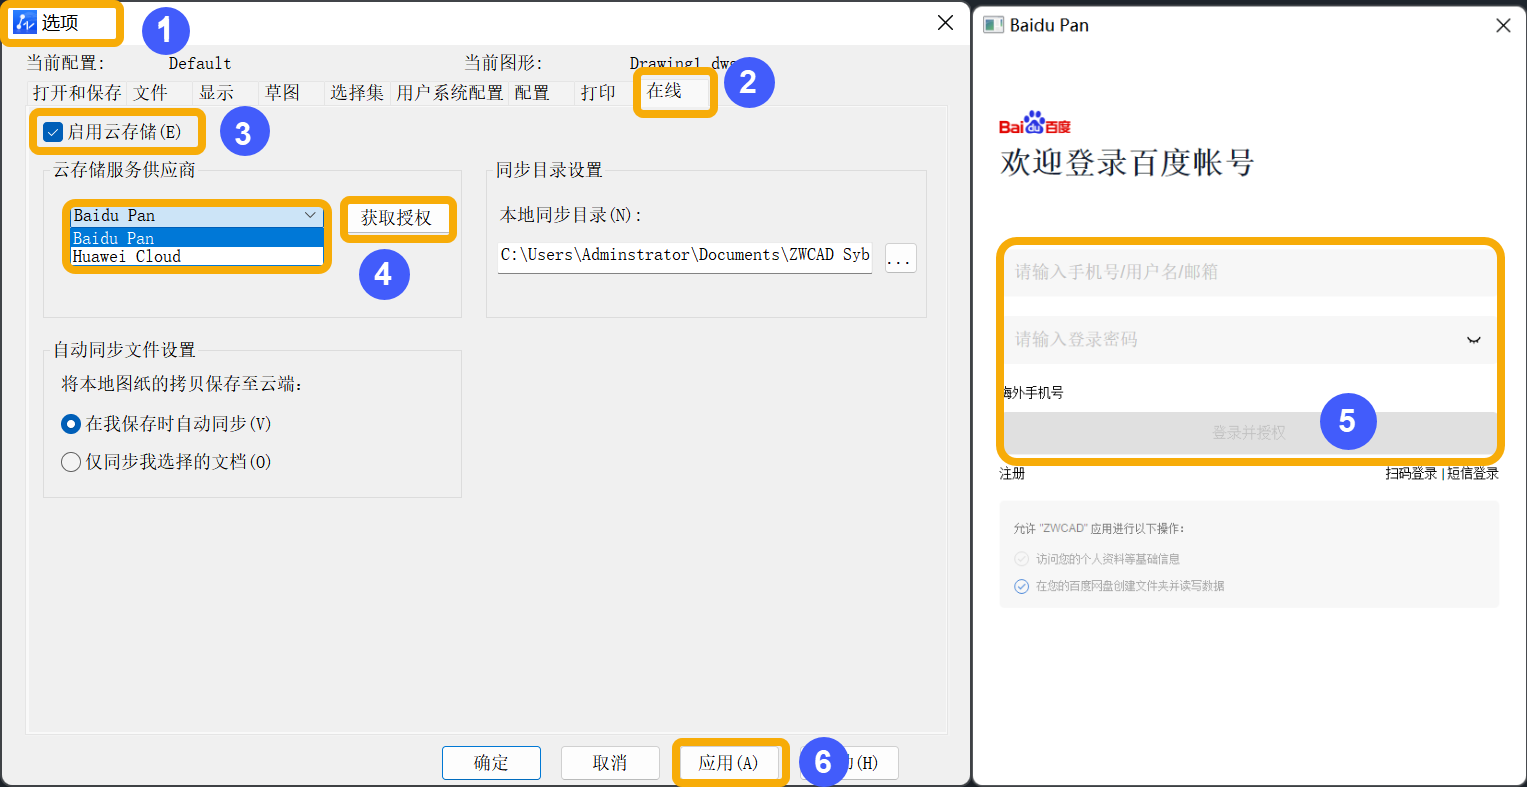Click the 本地同步目录 path field
The height and width of the screenshot is (789, 1527).
685,257
